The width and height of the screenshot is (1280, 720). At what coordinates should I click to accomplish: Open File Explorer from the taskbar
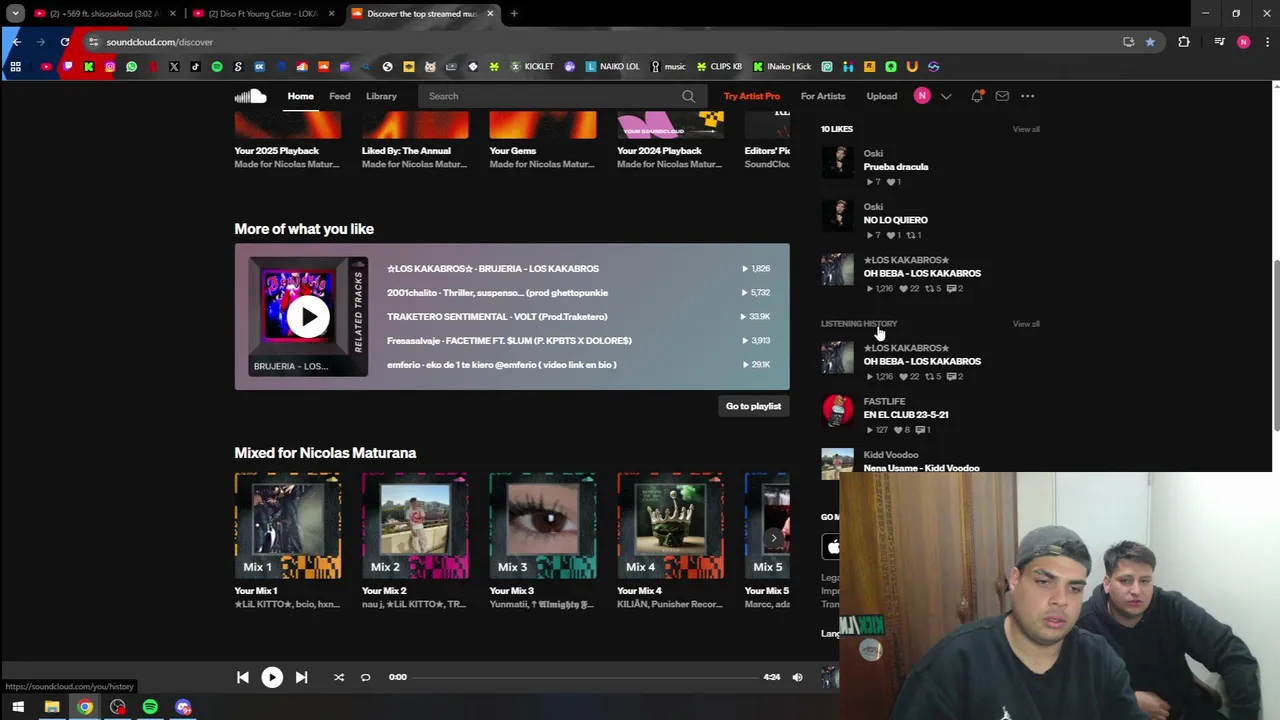[52, 708]
